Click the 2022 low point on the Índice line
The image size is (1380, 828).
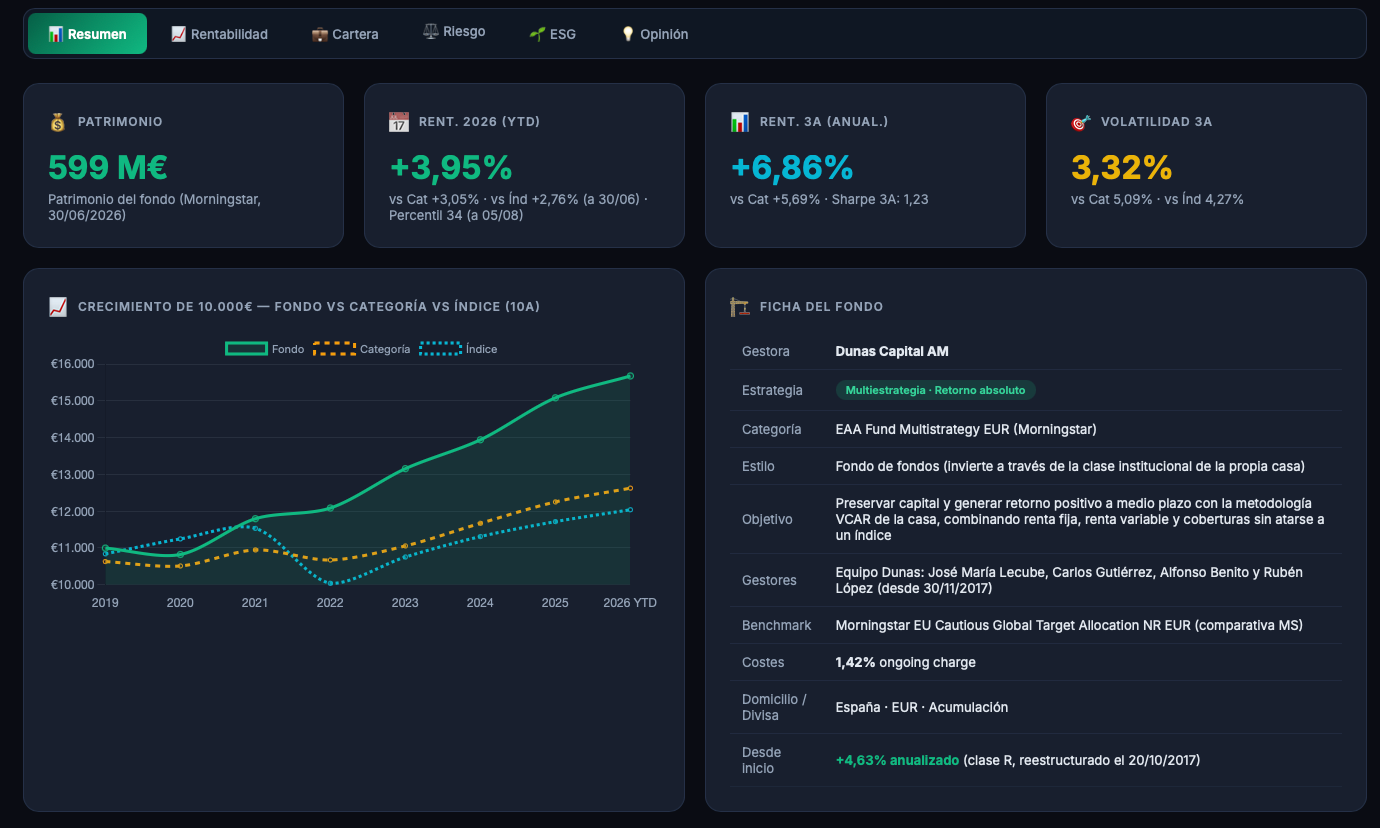point(330,583)
